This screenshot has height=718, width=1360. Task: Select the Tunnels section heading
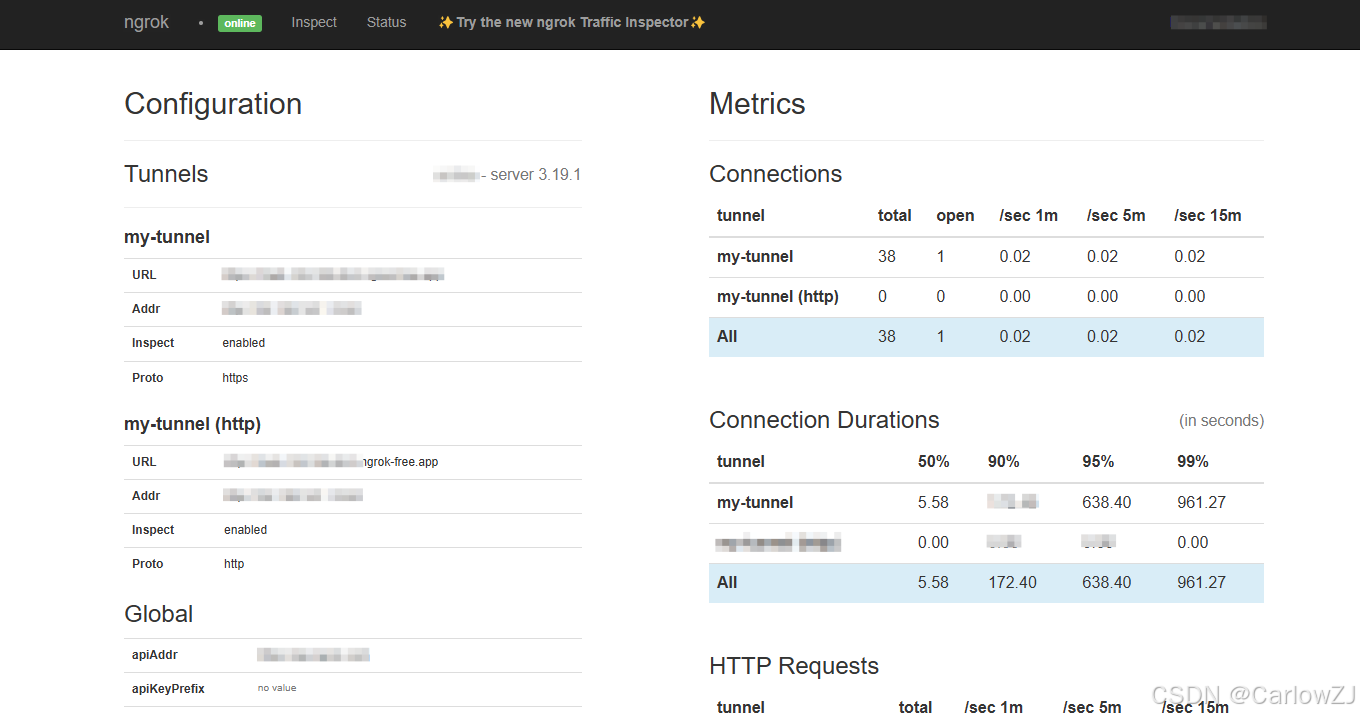pos(166,174)
